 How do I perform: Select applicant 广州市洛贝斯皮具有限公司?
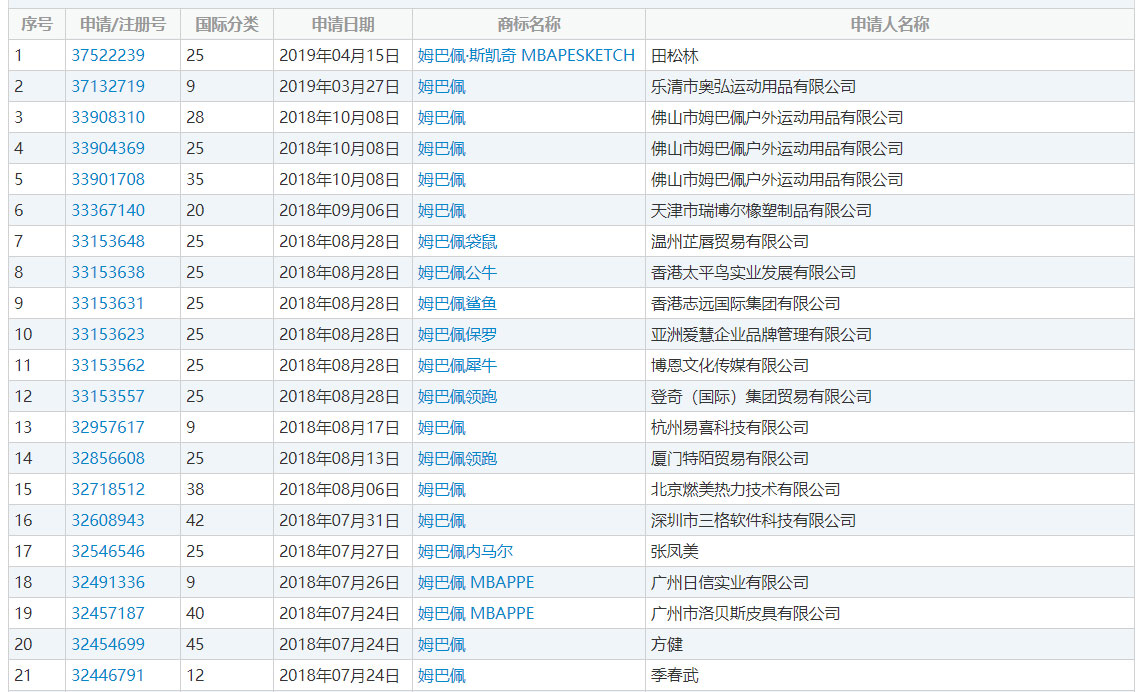tap(746, 613)
